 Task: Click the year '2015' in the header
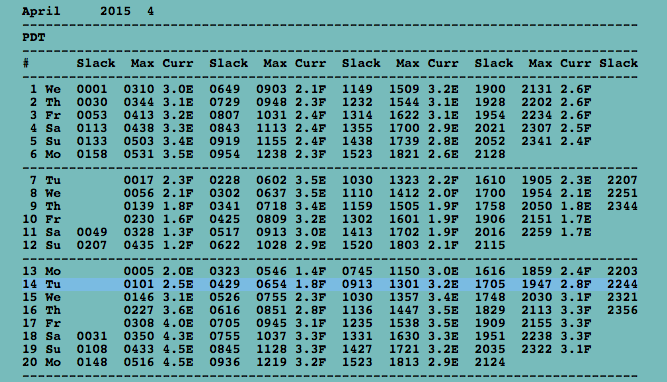pyautogui.click(x=115, y=11)
